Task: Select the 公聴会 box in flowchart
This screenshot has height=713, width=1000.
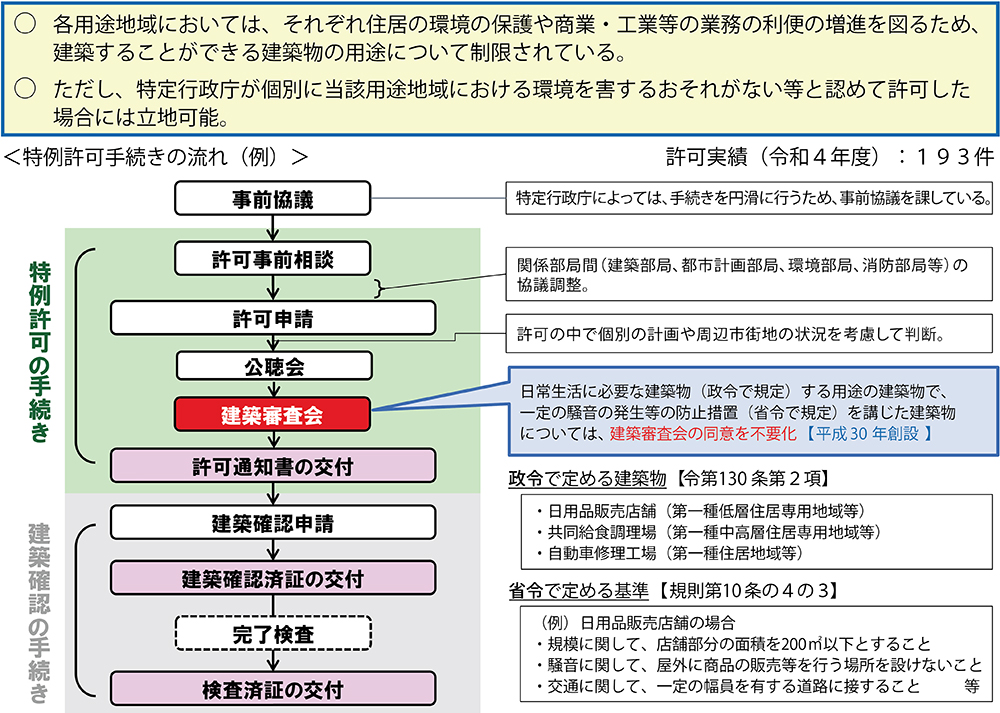Action: pyautogui.click(x=272, y=366)
